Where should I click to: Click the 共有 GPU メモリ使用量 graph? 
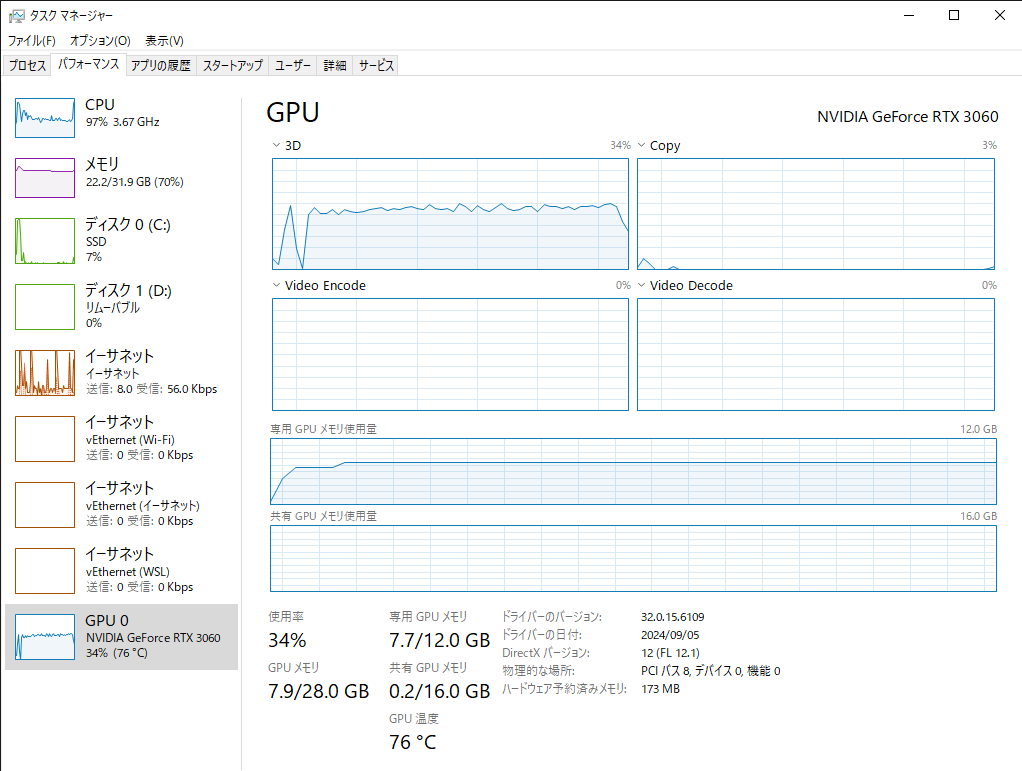634,559
